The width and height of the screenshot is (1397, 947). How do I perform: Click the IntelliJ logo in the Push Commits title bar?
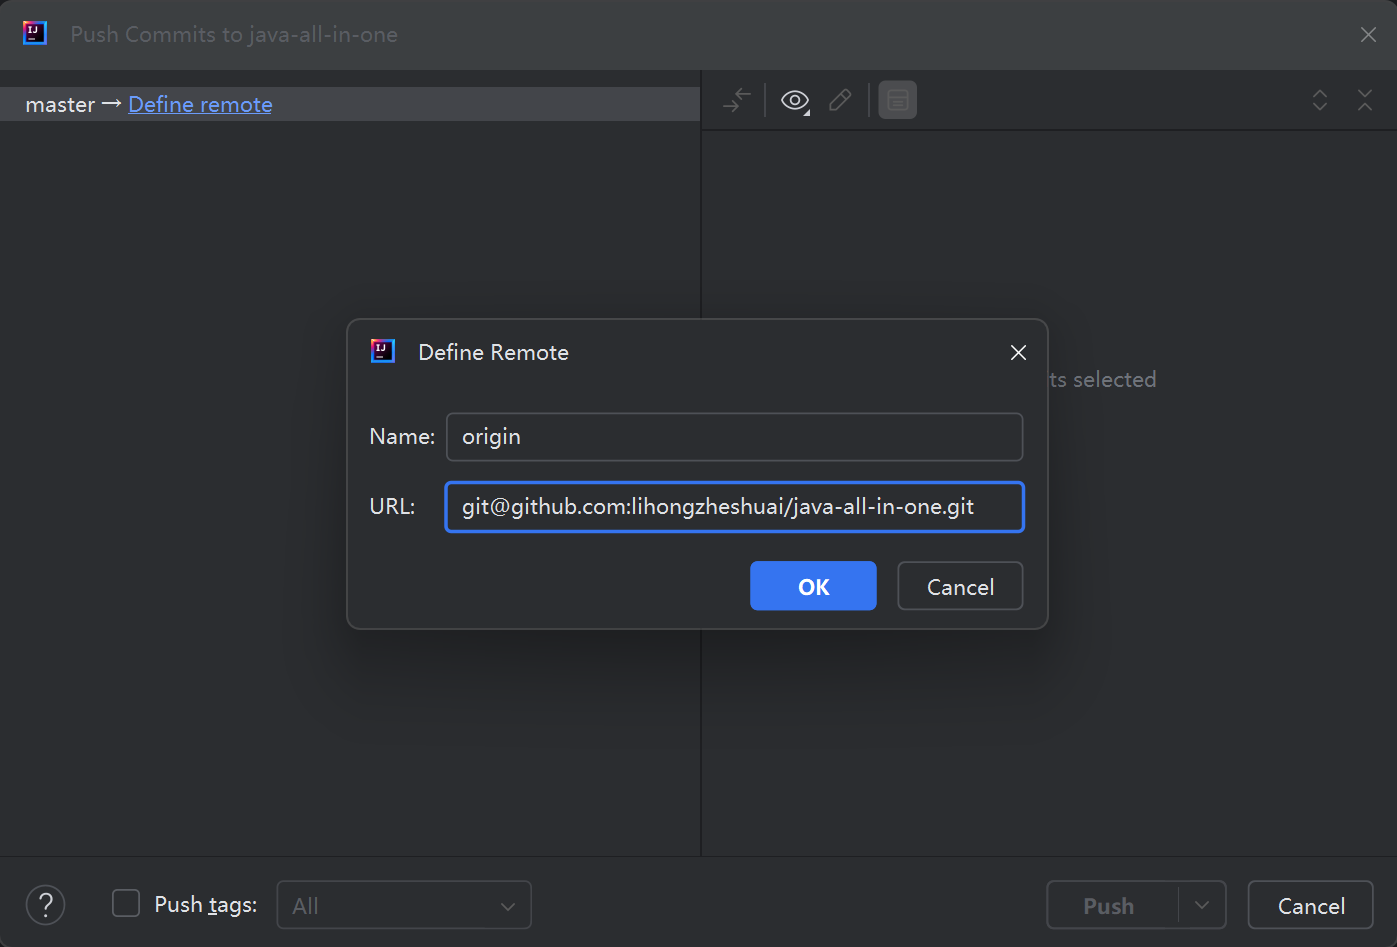[x=35, y=34]
